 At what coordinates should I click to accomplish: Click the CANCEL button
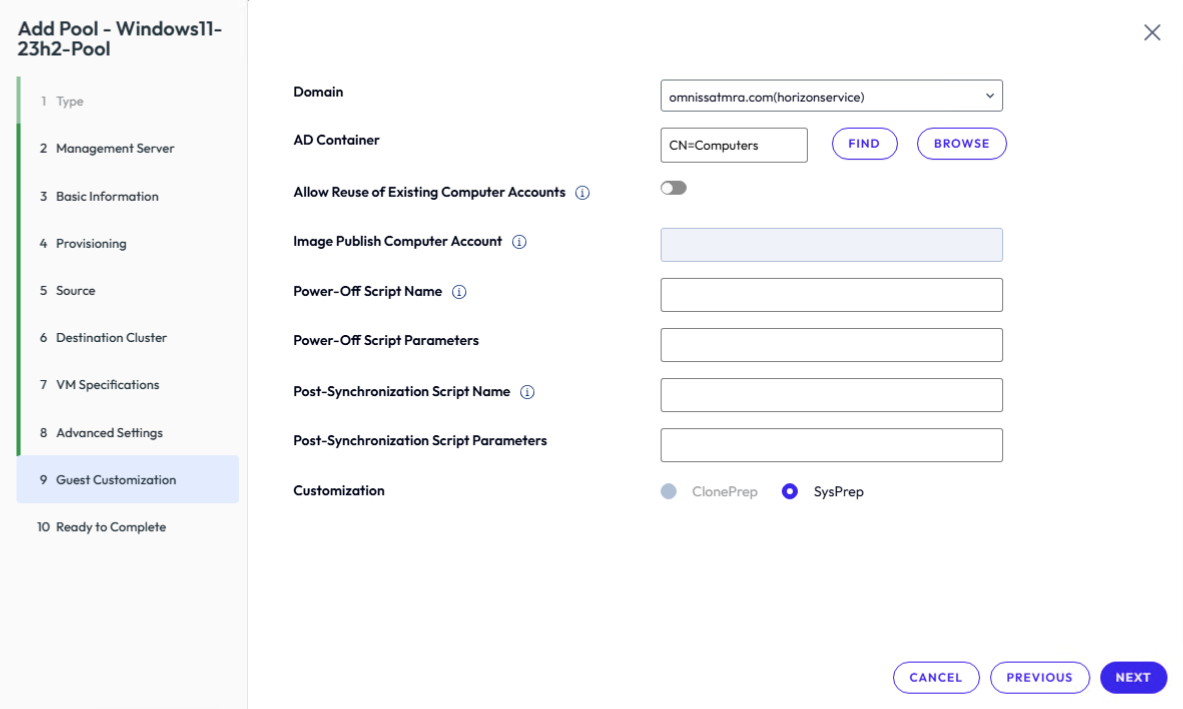click(936, 677)
